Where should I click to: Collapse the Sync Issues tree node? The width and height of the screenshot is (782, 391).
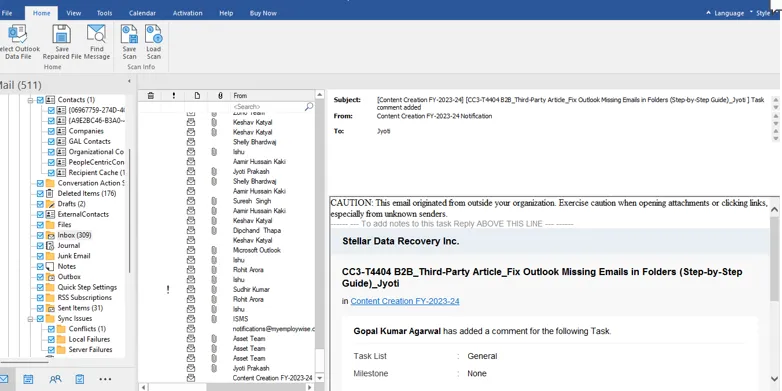(30, 318)
